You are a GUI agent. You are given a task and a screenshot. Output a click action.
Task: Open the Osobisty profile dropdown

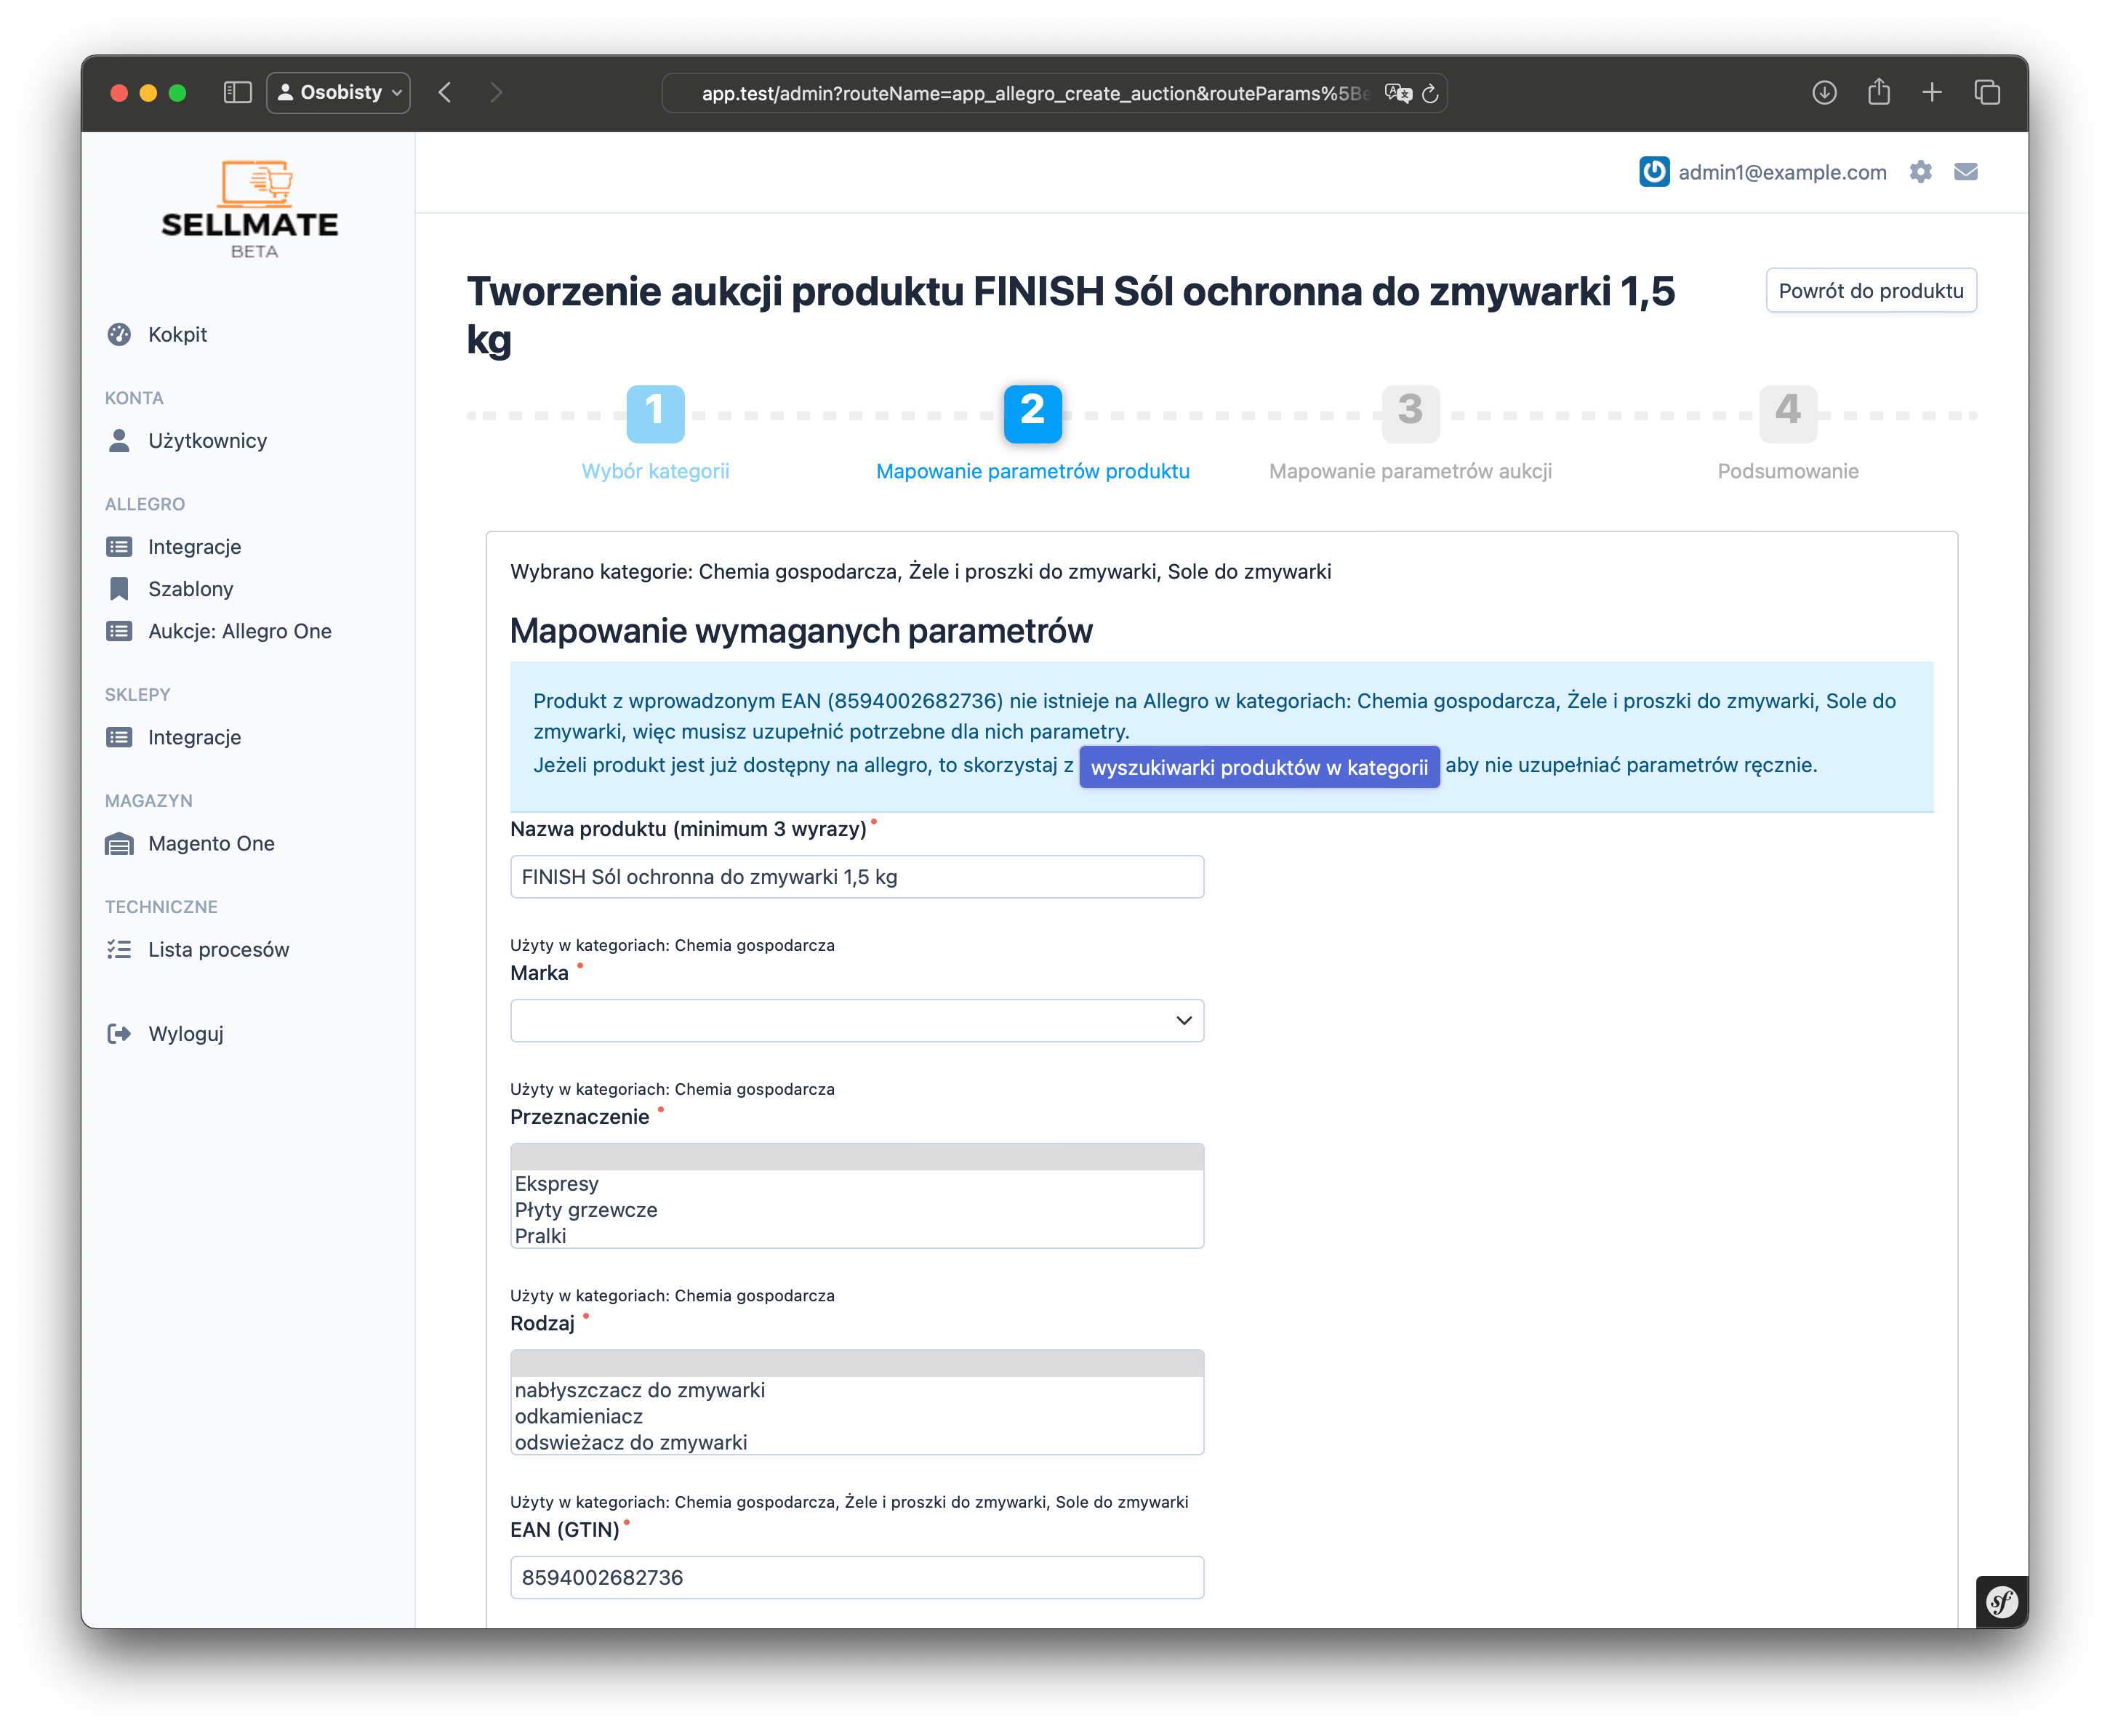[x=338, y=92]
